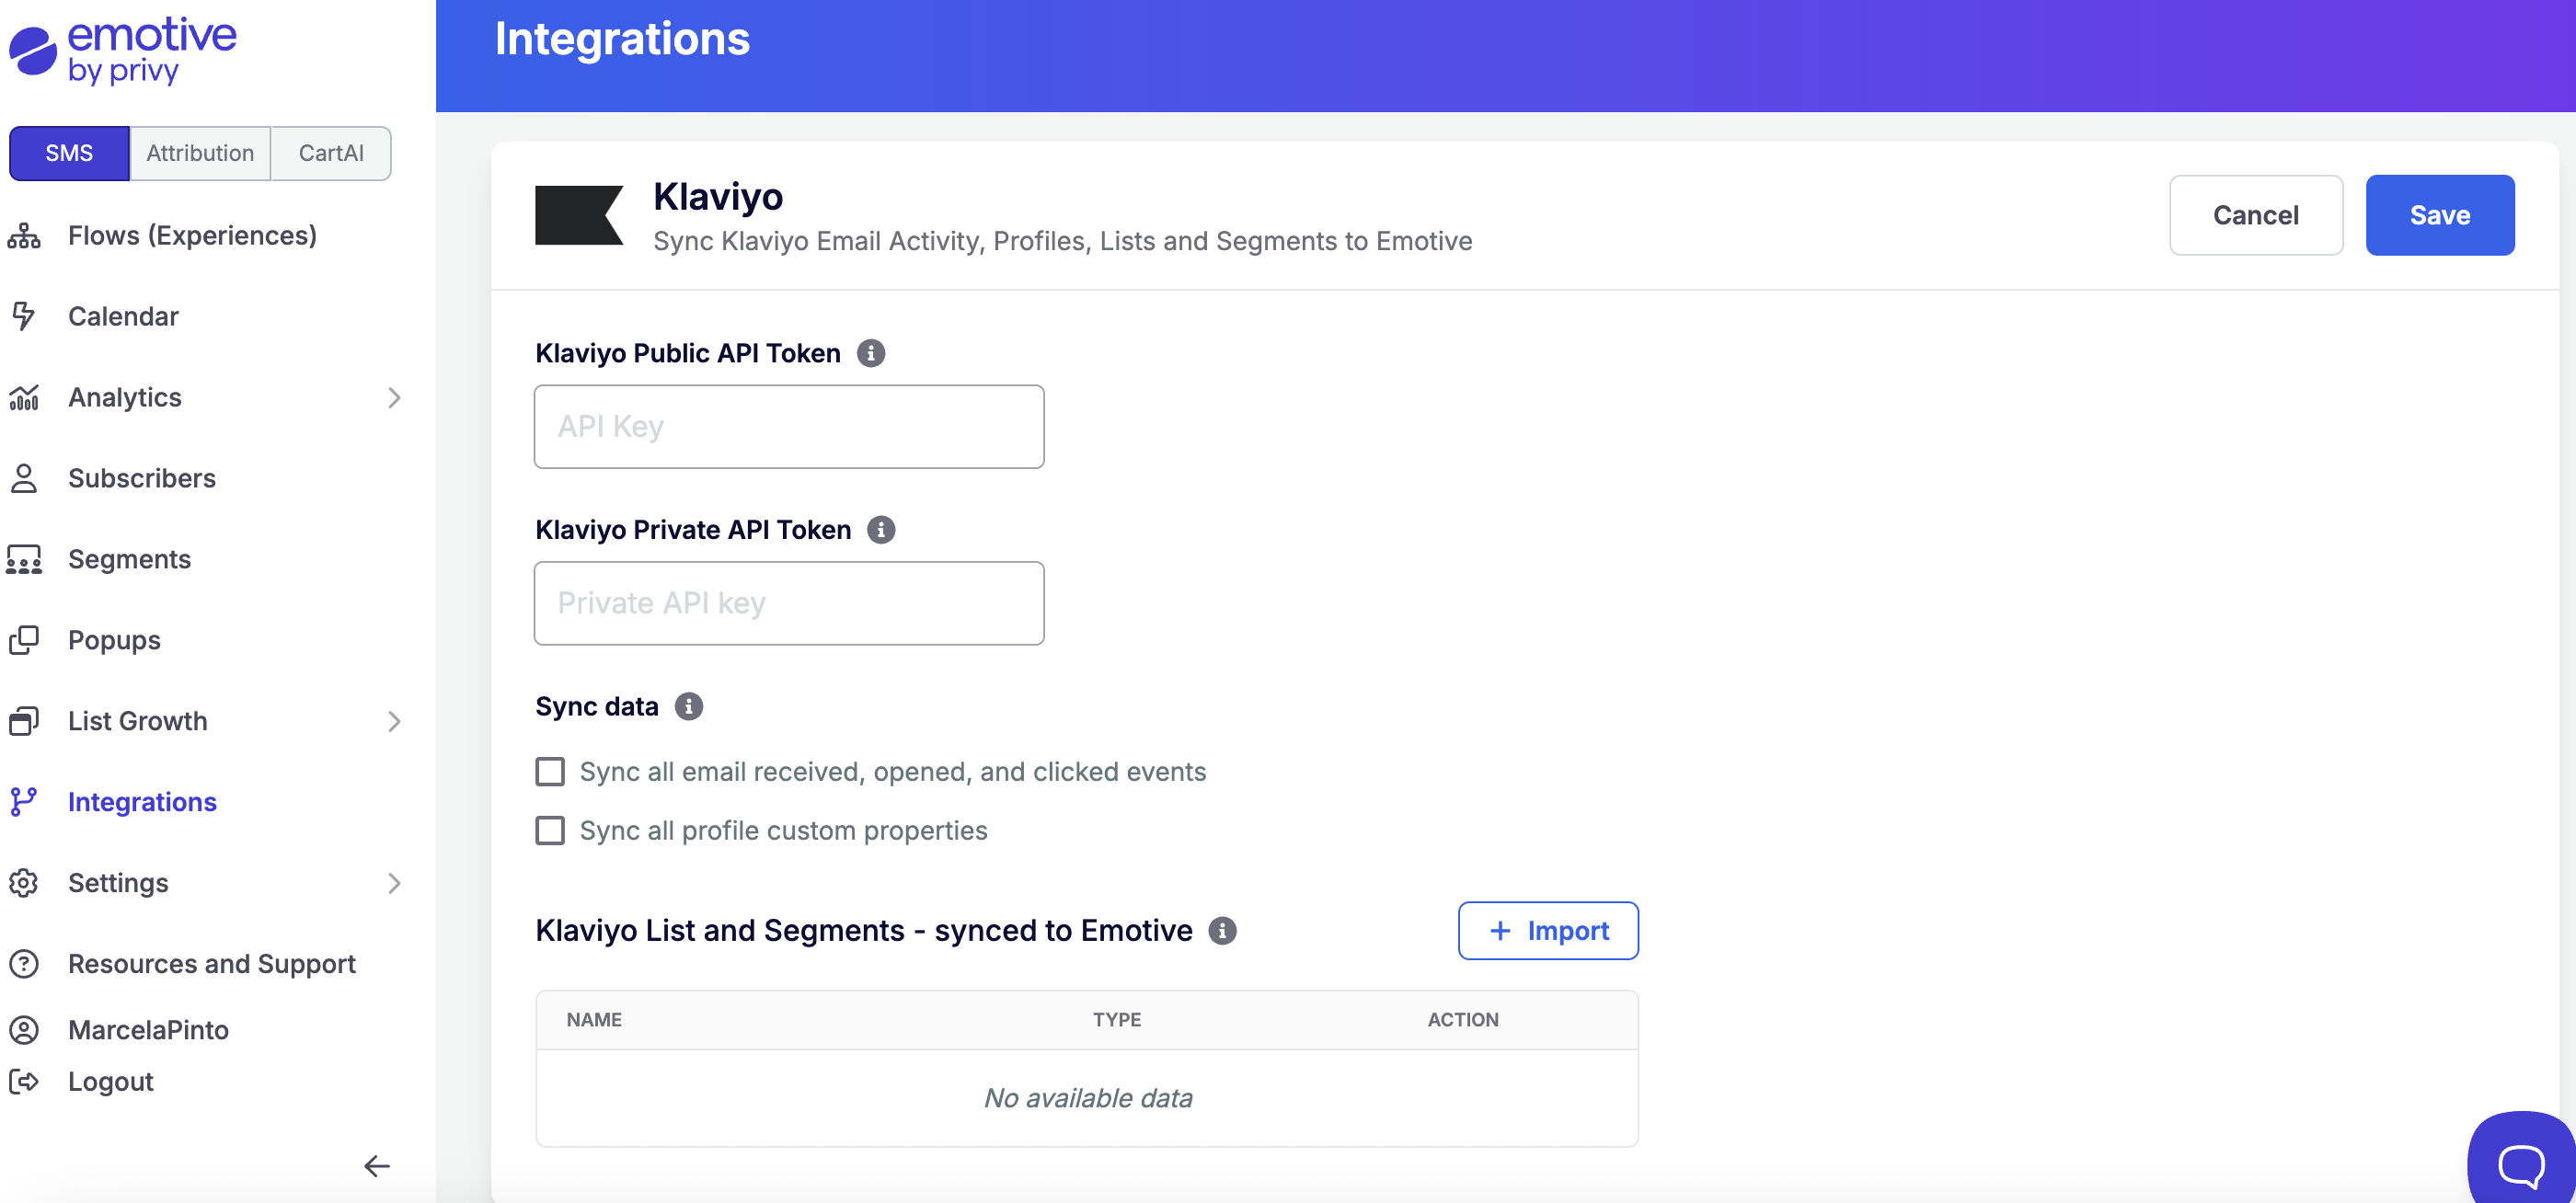Click the emotive by privy logo

pyautogui.click(x=123, y=50)
